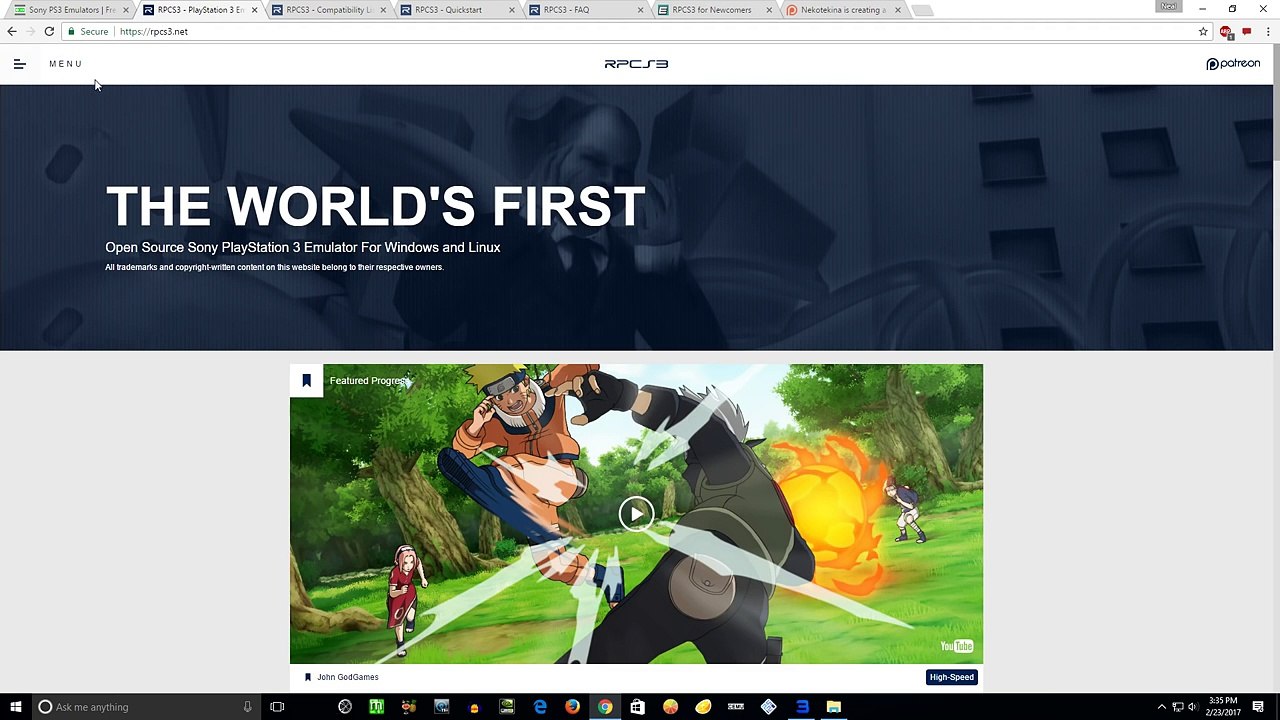Open the Windows Store from the taskbar
Image resolution: width=1280 pixels, height=720 pixels.
637,707
